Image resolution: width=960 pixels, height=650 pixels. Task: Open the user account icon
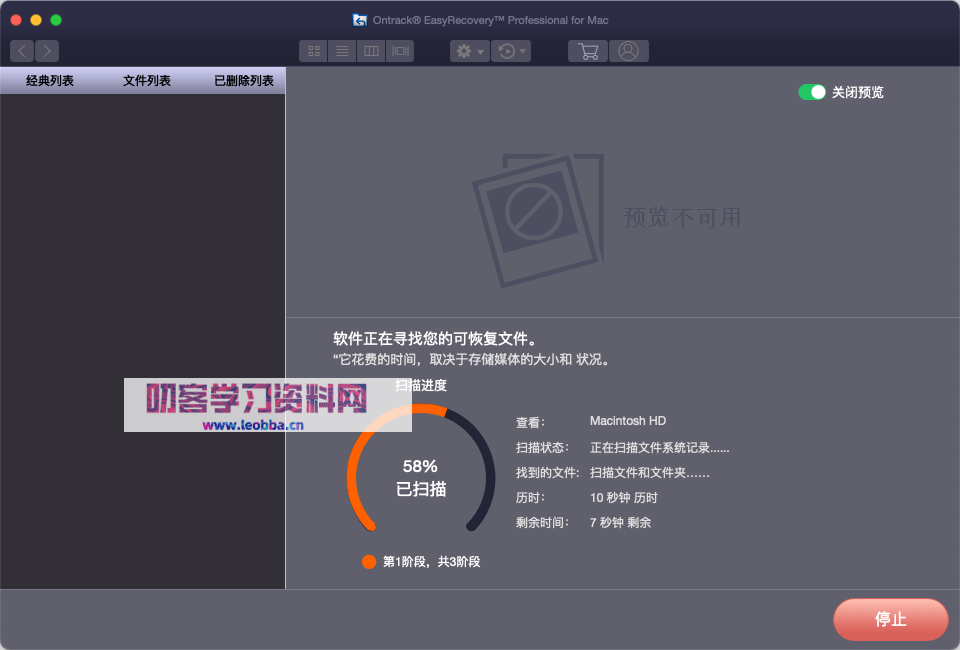[629, 51]
